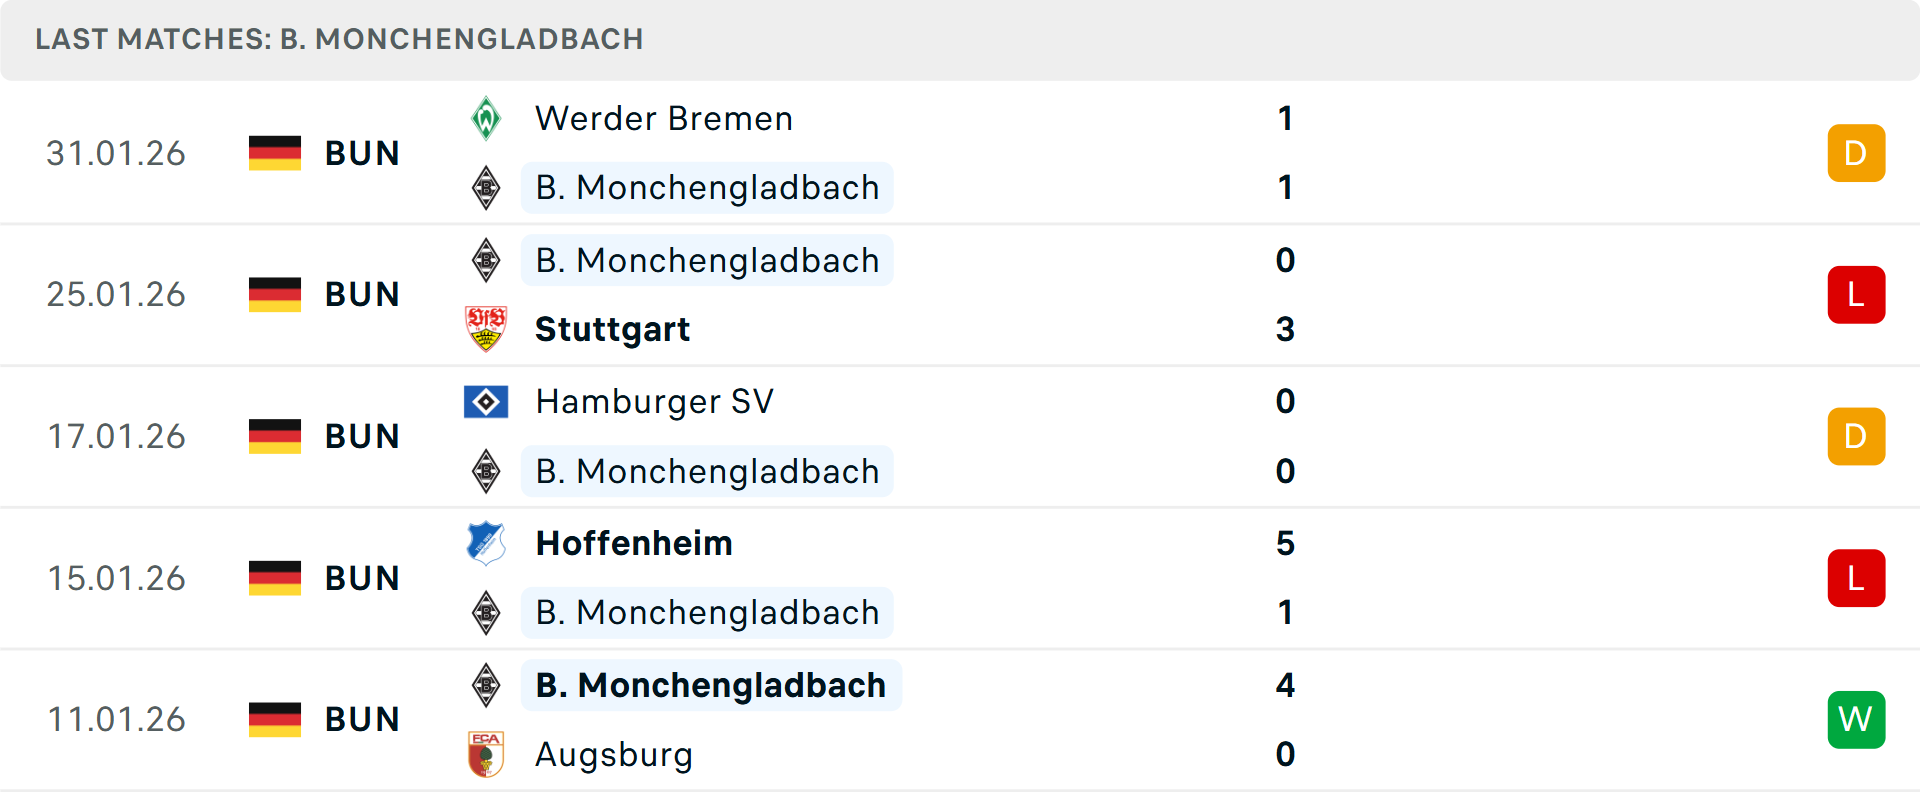The image size is (1920, 792).
Task: Expand the Hamburger SV match details
Action: [x=960, y=436]
